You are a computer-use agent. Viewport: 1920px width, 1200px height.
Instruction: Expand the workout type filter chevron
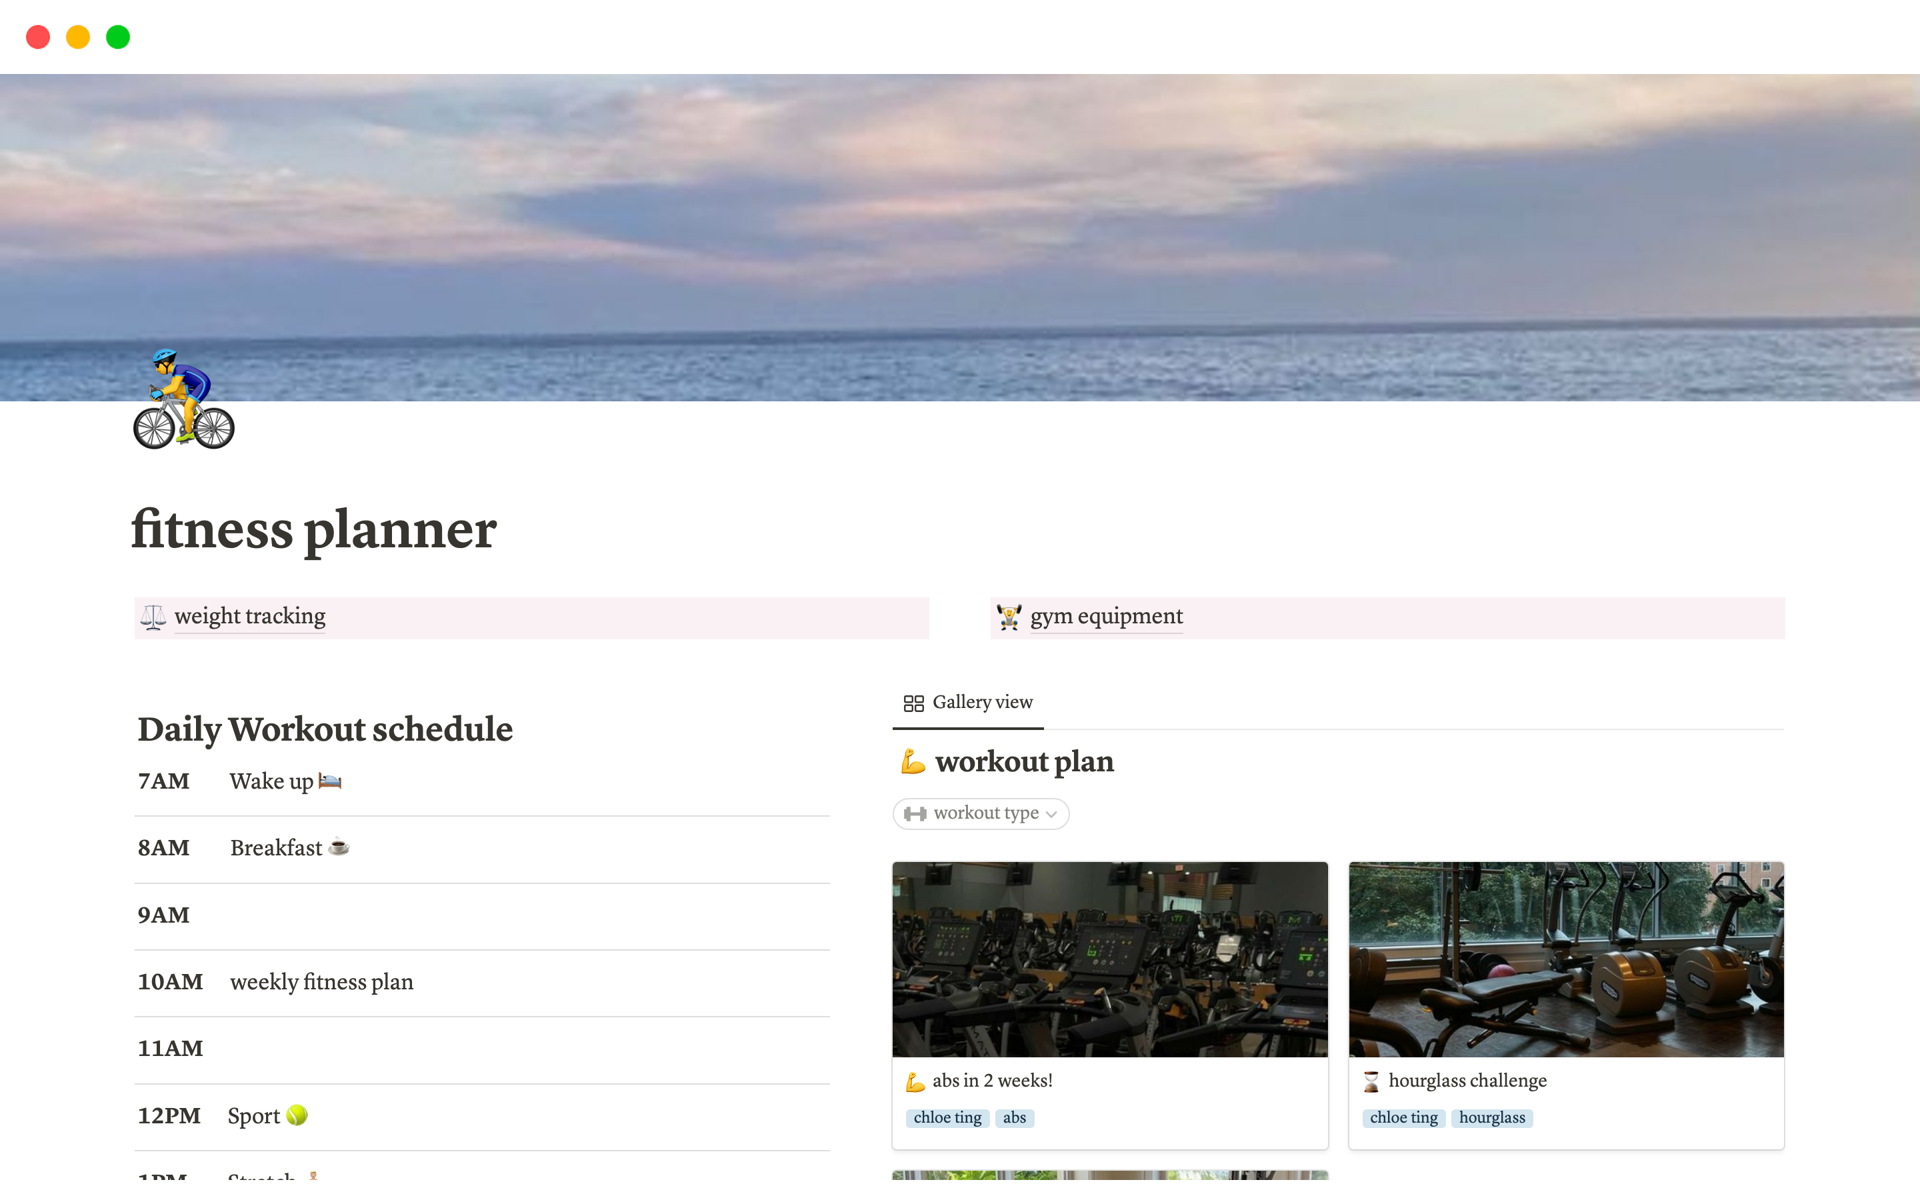(1051, 814)
